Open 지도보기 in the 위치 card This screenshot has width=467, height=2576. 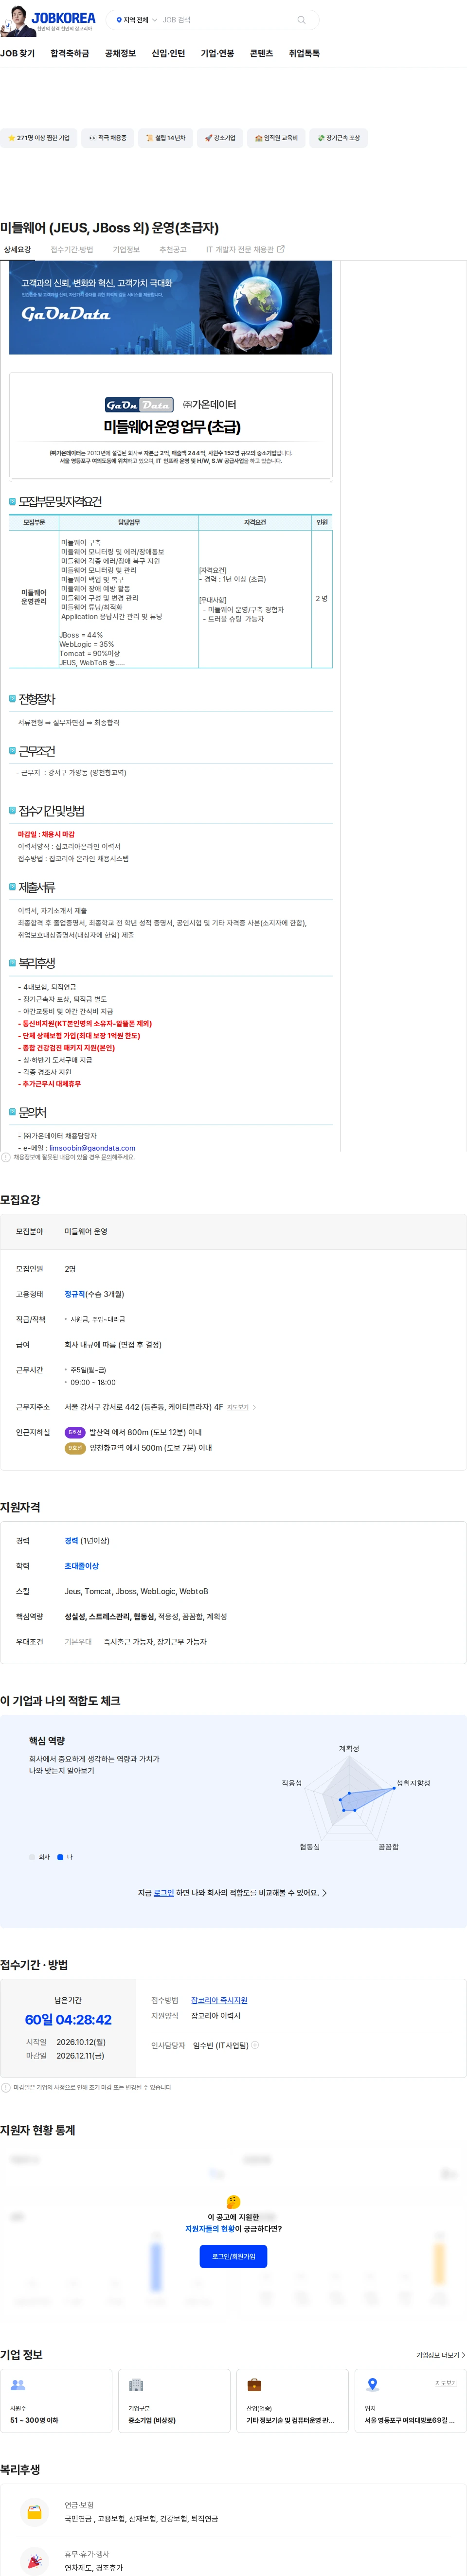(x=446, y=2383)
